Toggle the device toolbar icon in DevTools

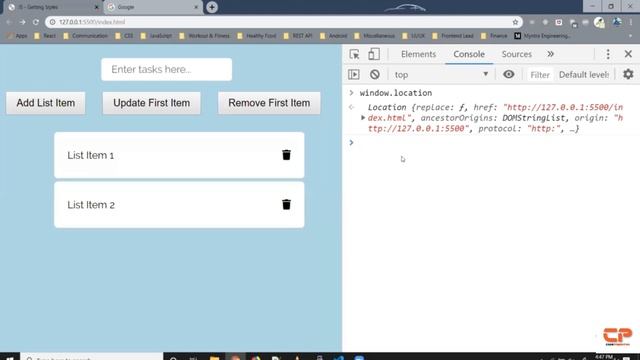tap(374, 54)
